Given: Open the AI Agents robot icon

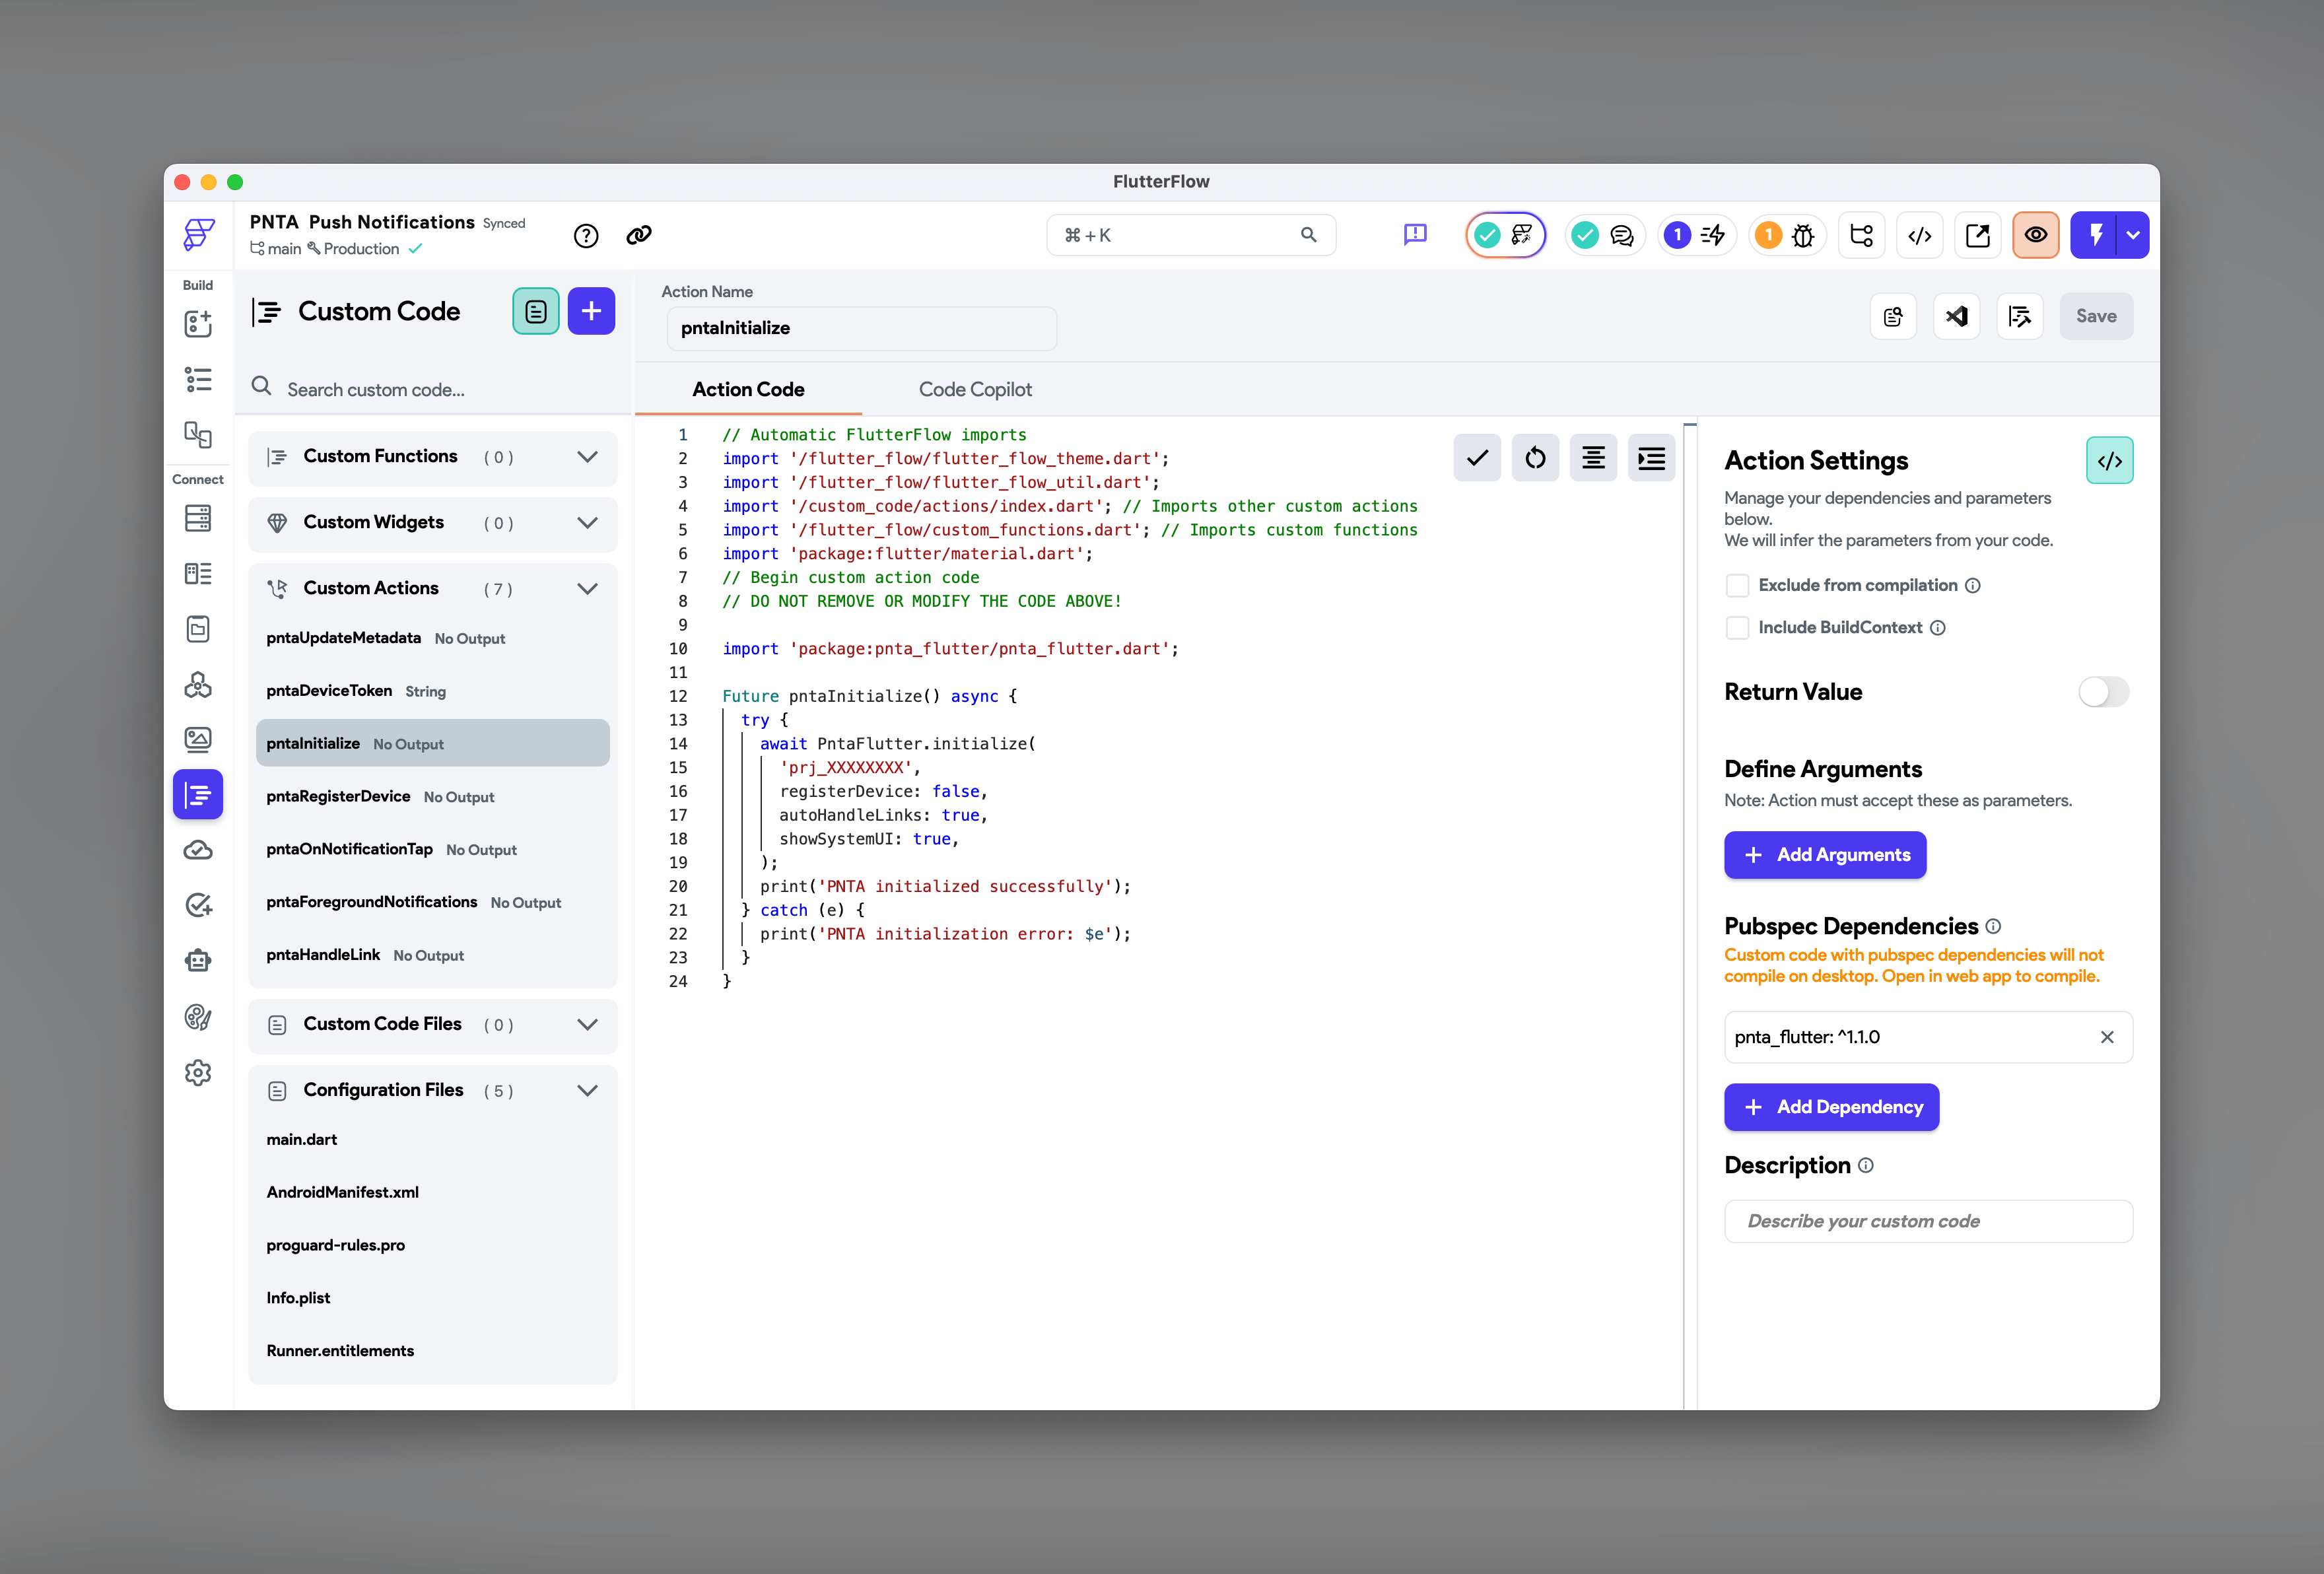Looking at the screenshot, I should [x=198, y=961].
